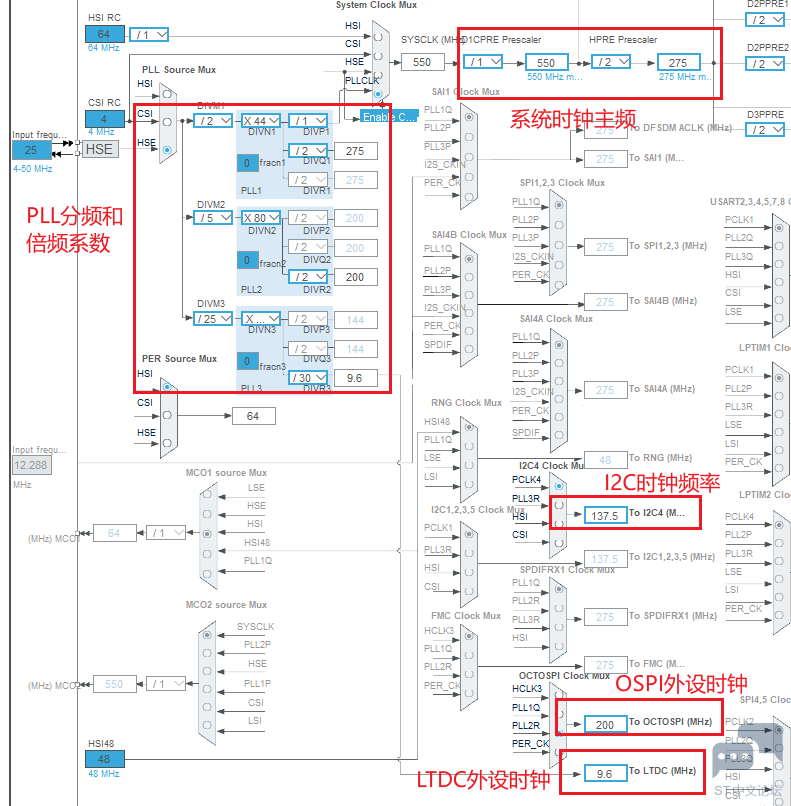The height and width of the screenshot is (806, 791).
Task: Open the HPRE /2 prescaler dropdown
Action: [611, 62]
